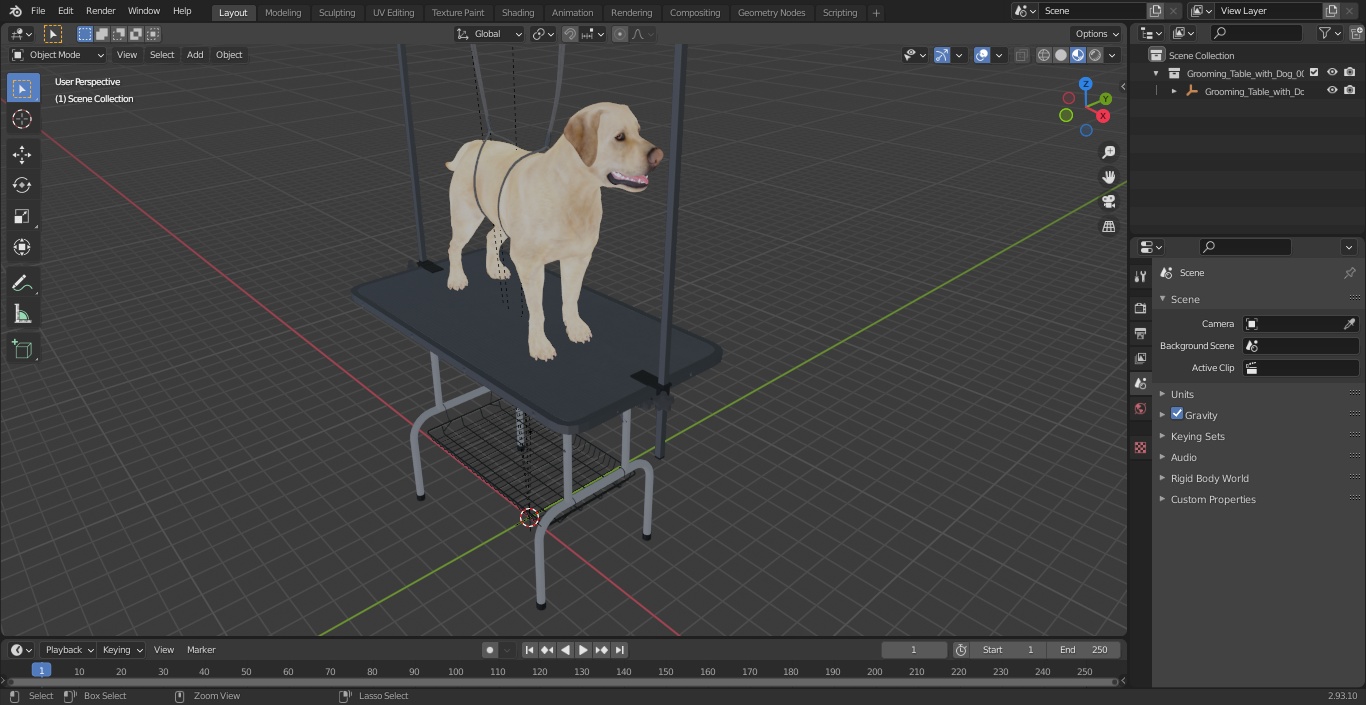
Task: Jump to the timeline's last frame
Action: point(620,650)
